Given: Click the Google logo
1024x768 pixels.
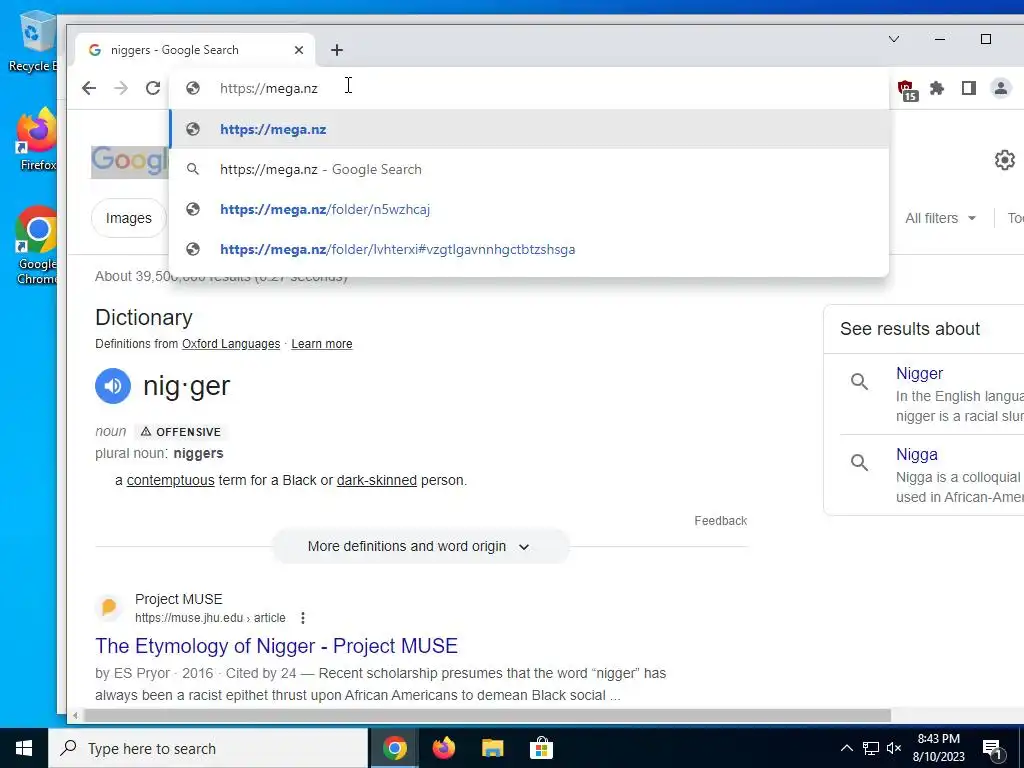Looking at the screenshot, I should pos(129,161).
